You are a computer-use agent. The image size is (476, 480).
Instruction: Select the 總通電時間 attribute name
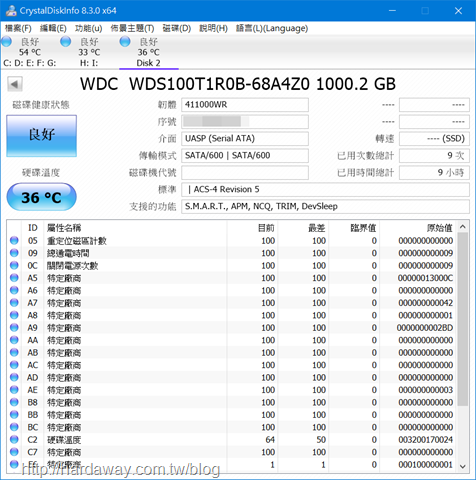[68, 253]
